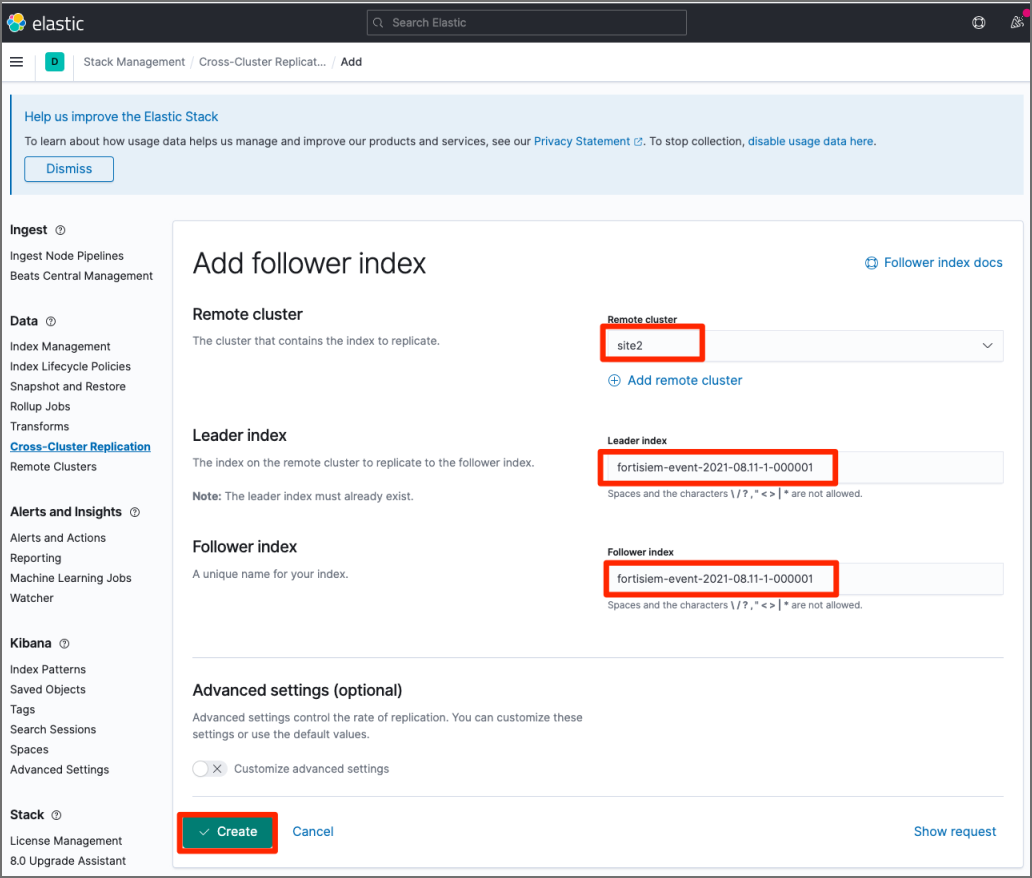
Task: Dismiss the usage data notice
Action: click(x=69, y=169)
